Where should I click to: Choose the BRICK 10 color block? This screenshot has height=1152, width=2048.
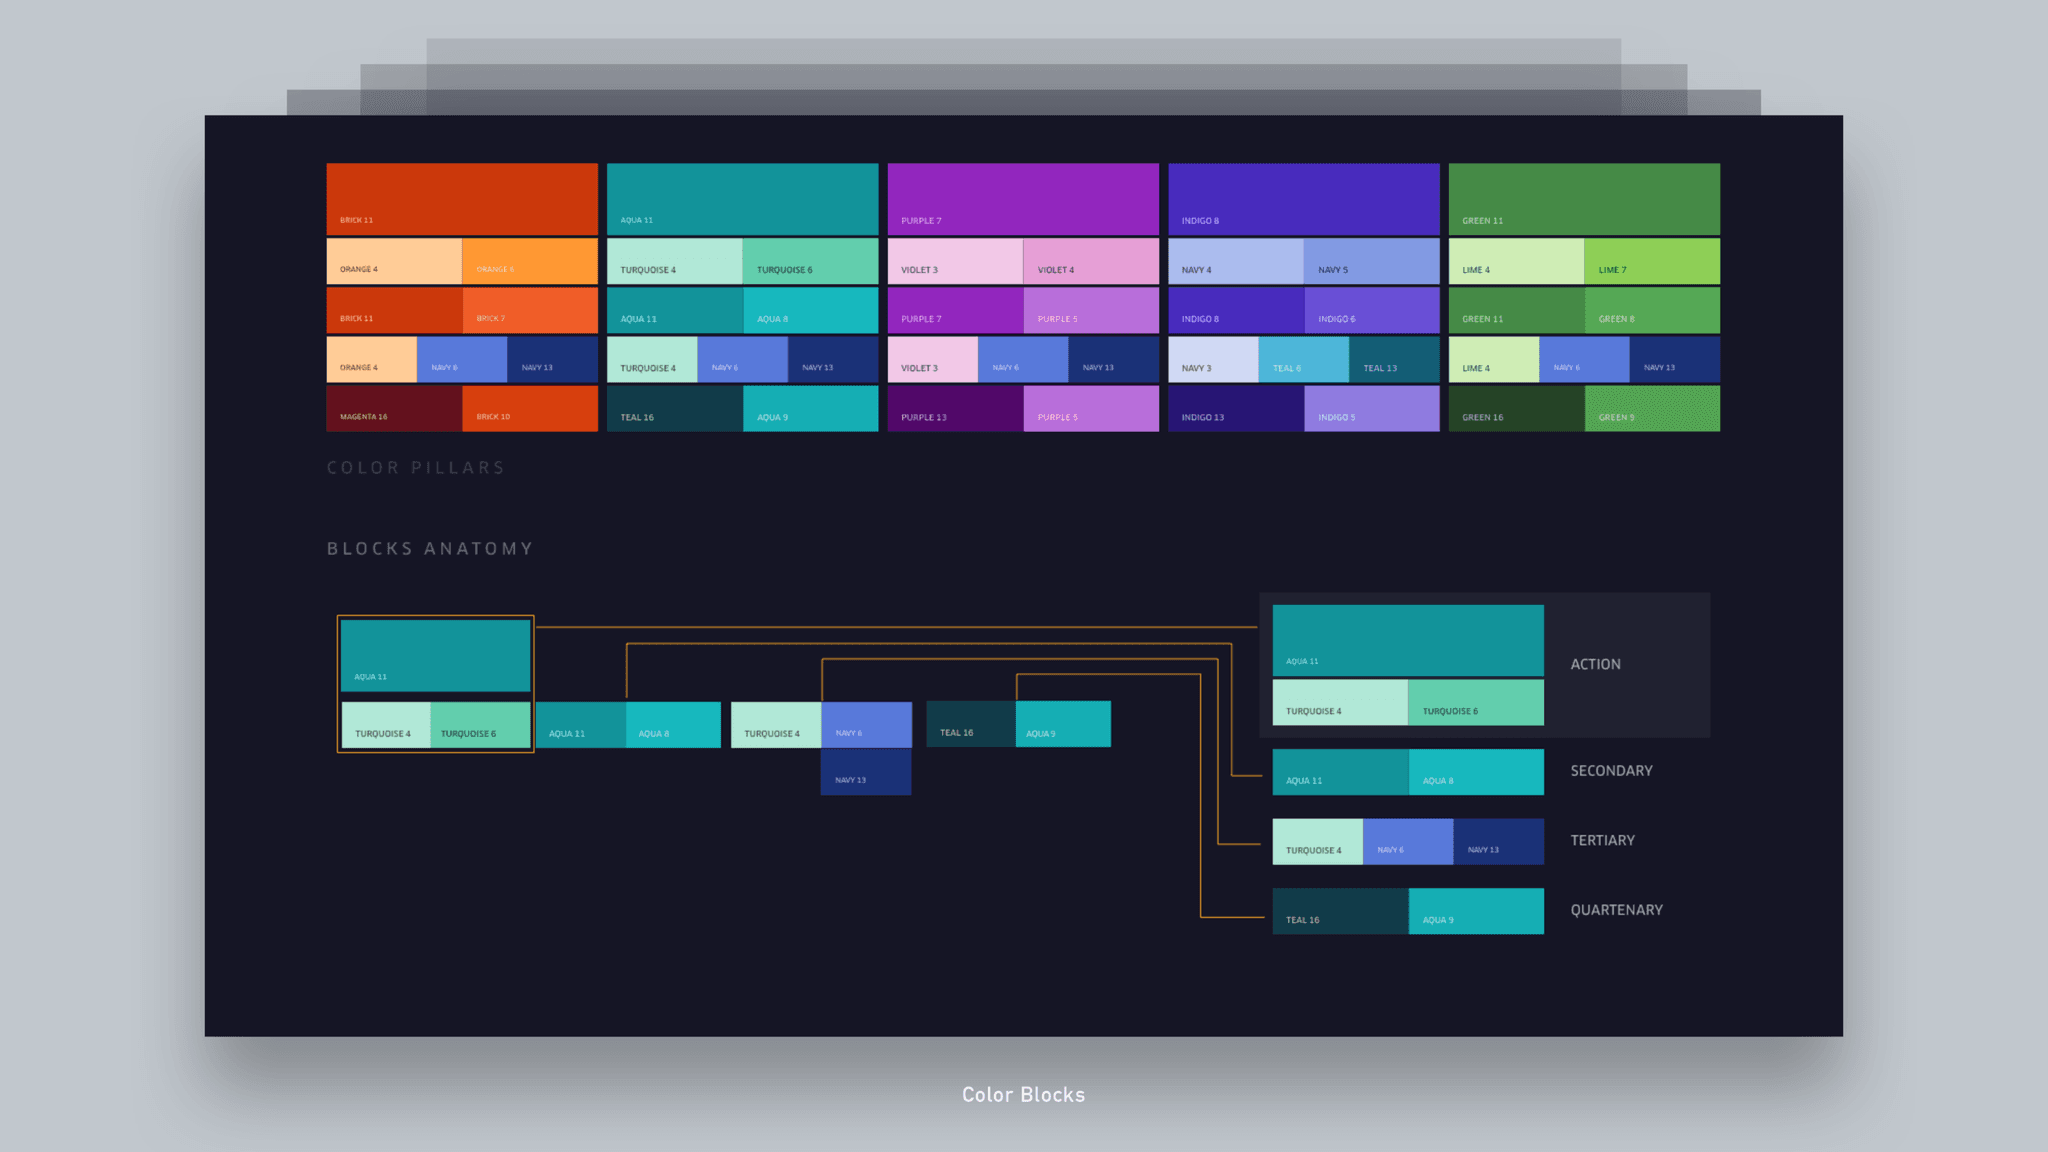tap(530, 409)
